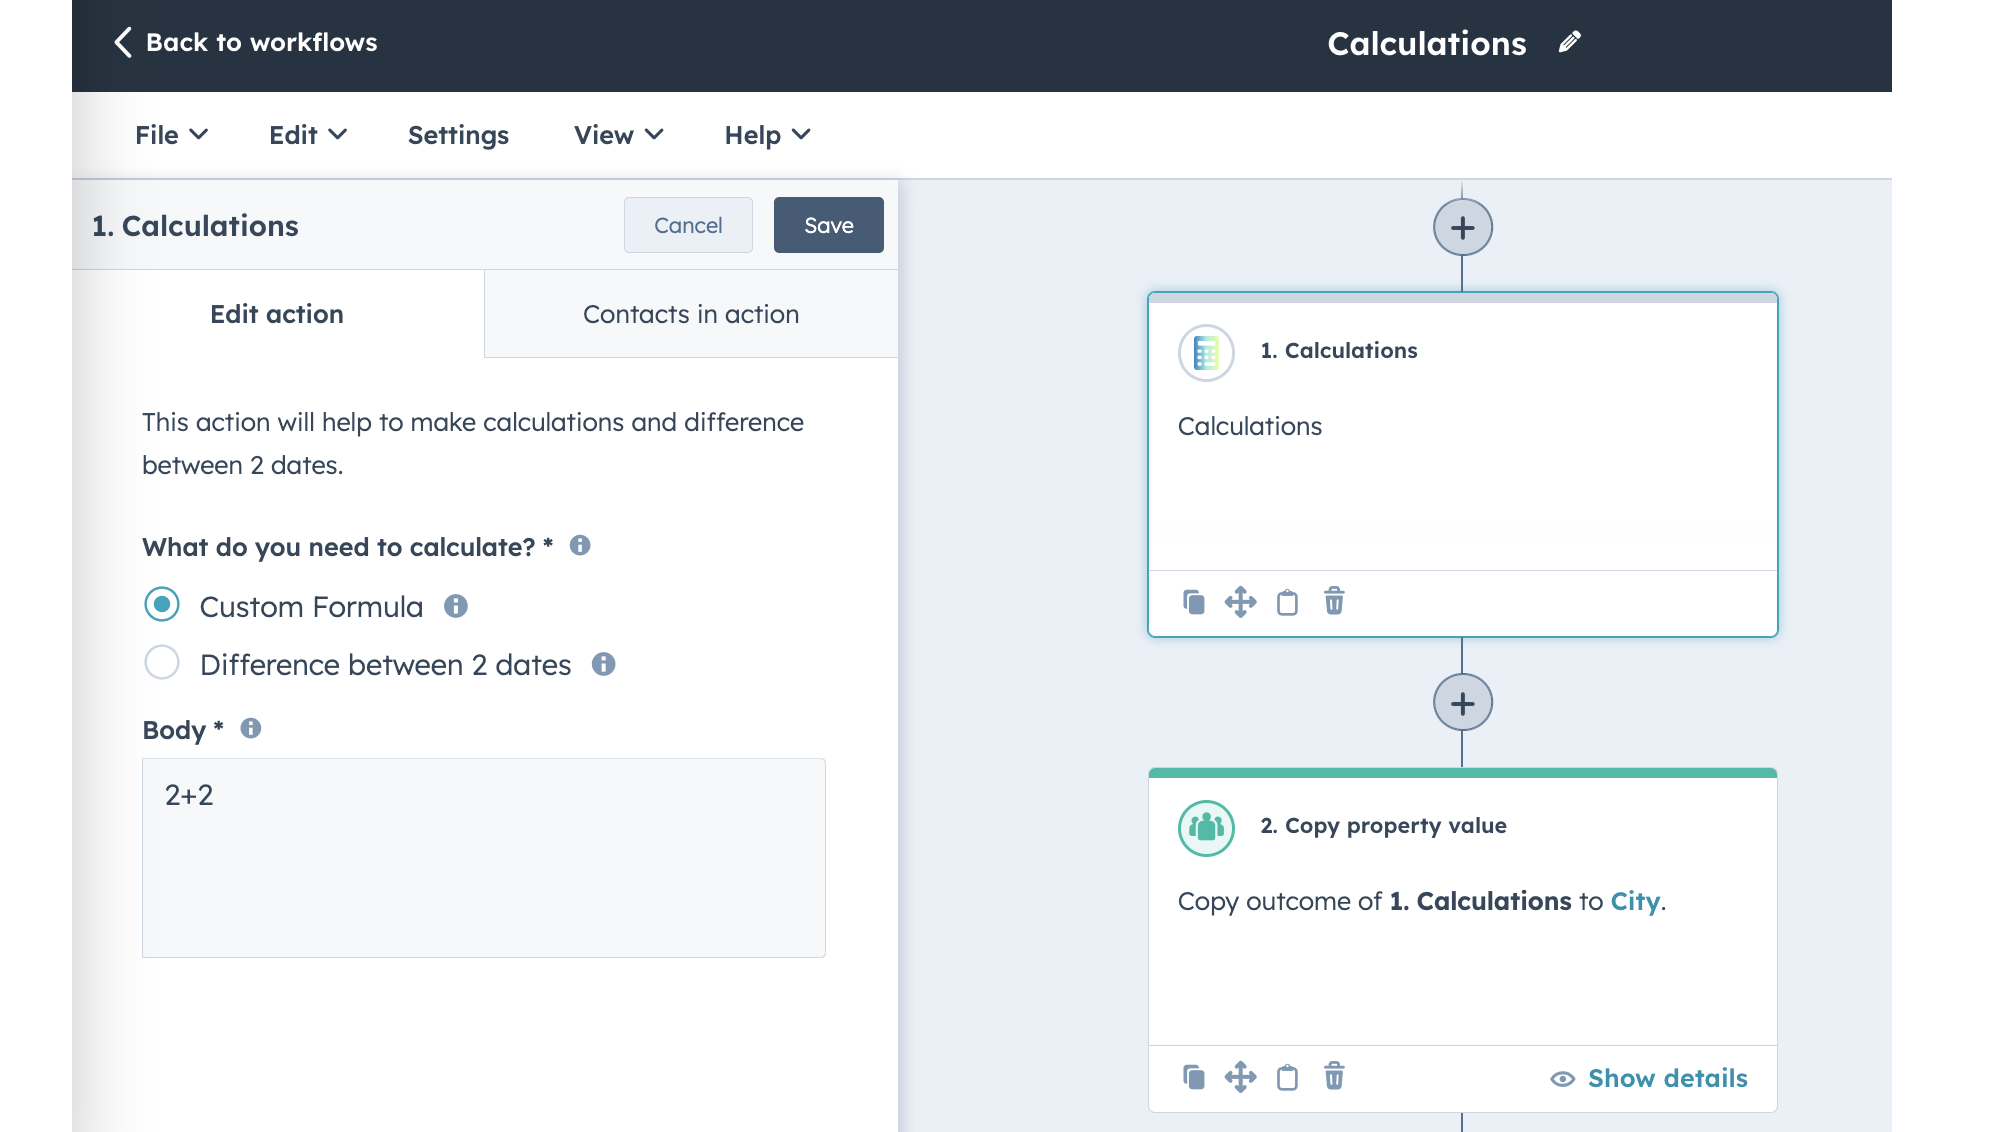Open the Settings menu item
Image resolution: width=2013 pixels, height=1132 pixels.
pyautogui.click(x=458, y=135)
